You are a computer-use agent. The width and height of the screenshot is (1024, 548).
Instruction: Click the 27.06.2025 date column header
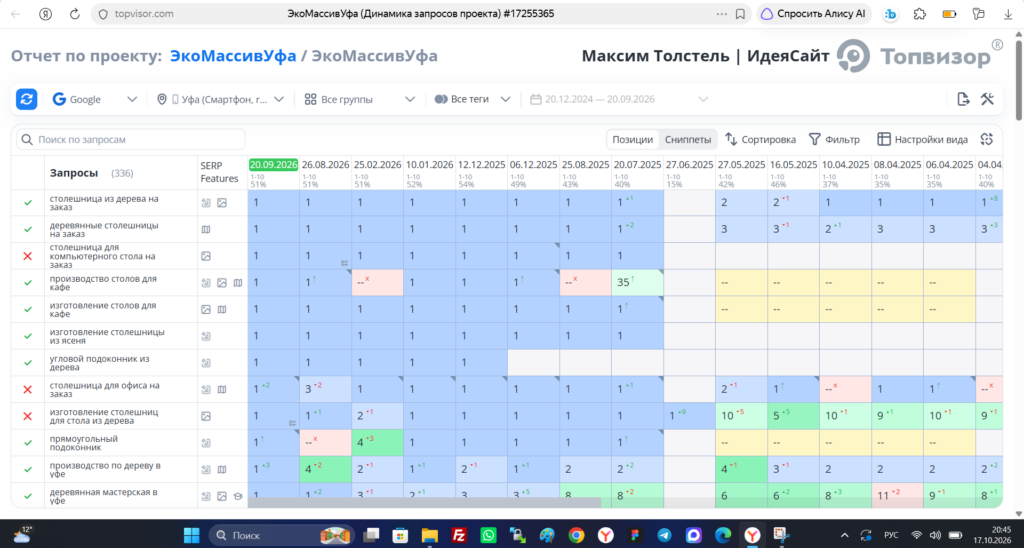click(x=690, y=165)
